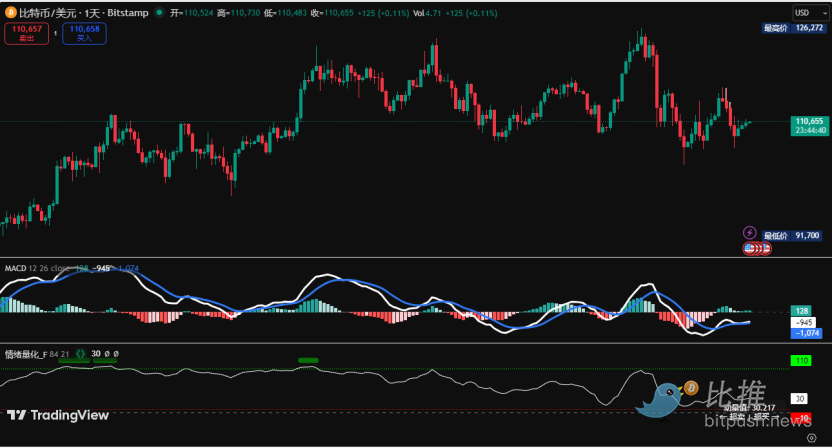
Task: Click the blue -1,074 MACD signal value tag
Action: (805, 333)
